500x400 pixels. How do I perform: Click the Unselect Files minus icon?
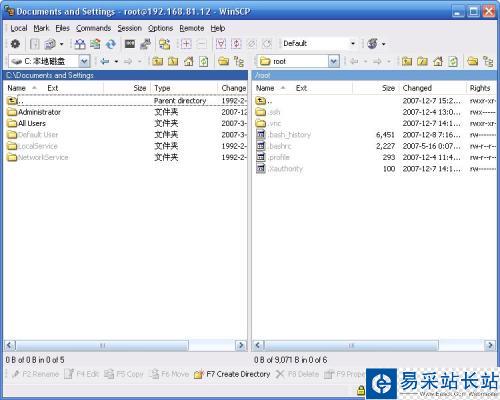coord(201,44)
